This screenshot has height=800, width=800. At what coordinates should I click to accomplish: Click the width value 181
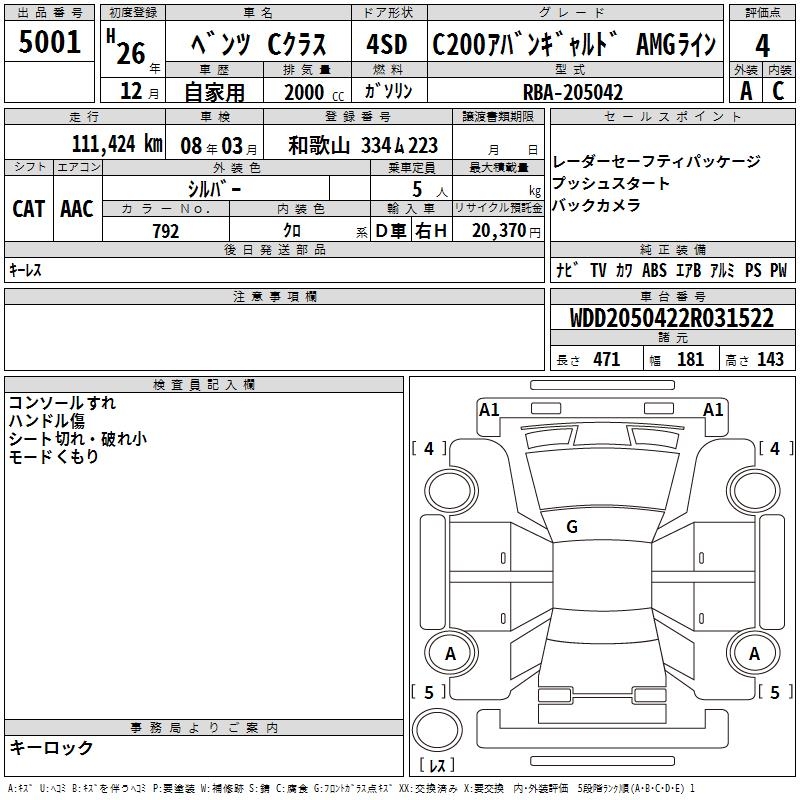[690, 360]
